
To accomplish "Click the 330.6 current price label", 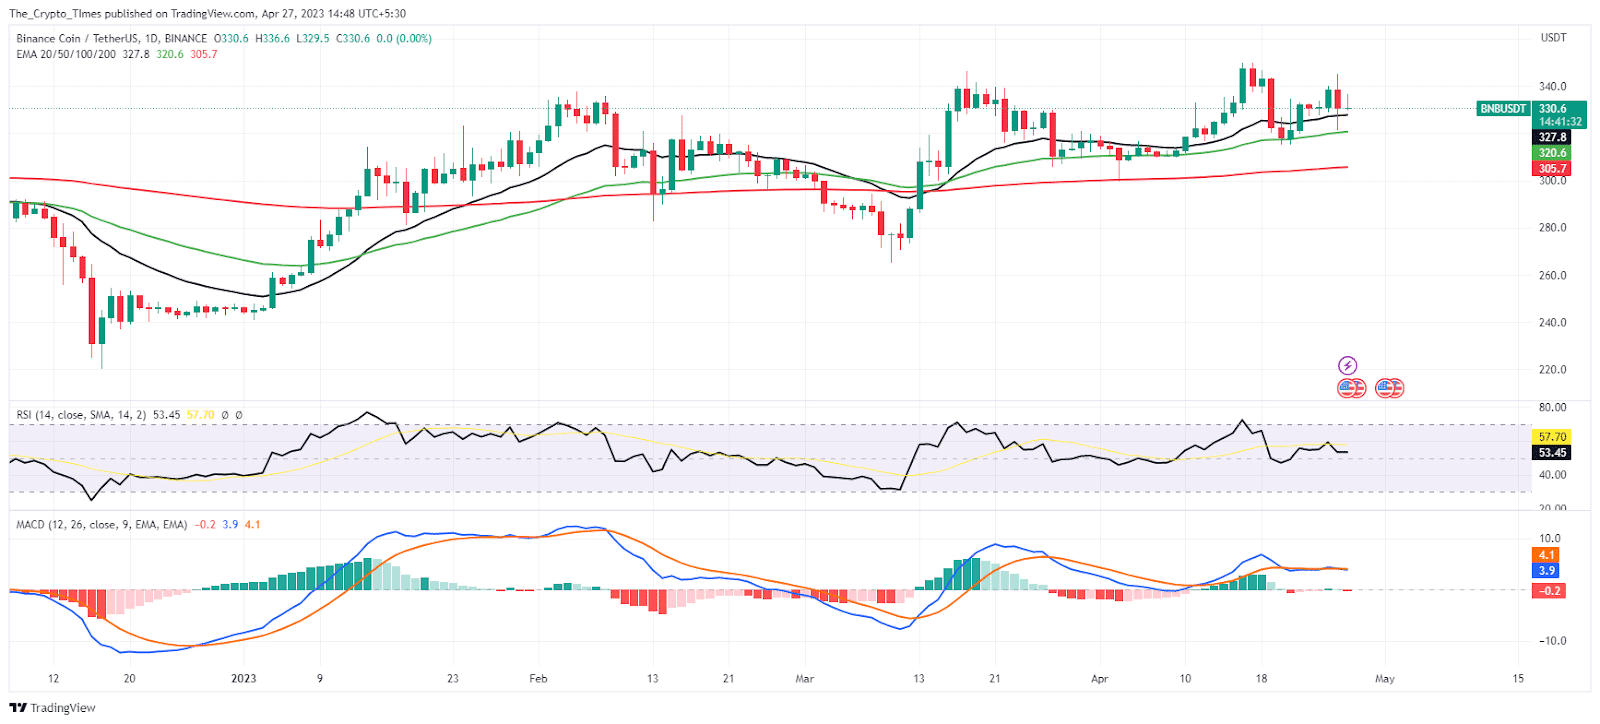I will coord(1552,108).
